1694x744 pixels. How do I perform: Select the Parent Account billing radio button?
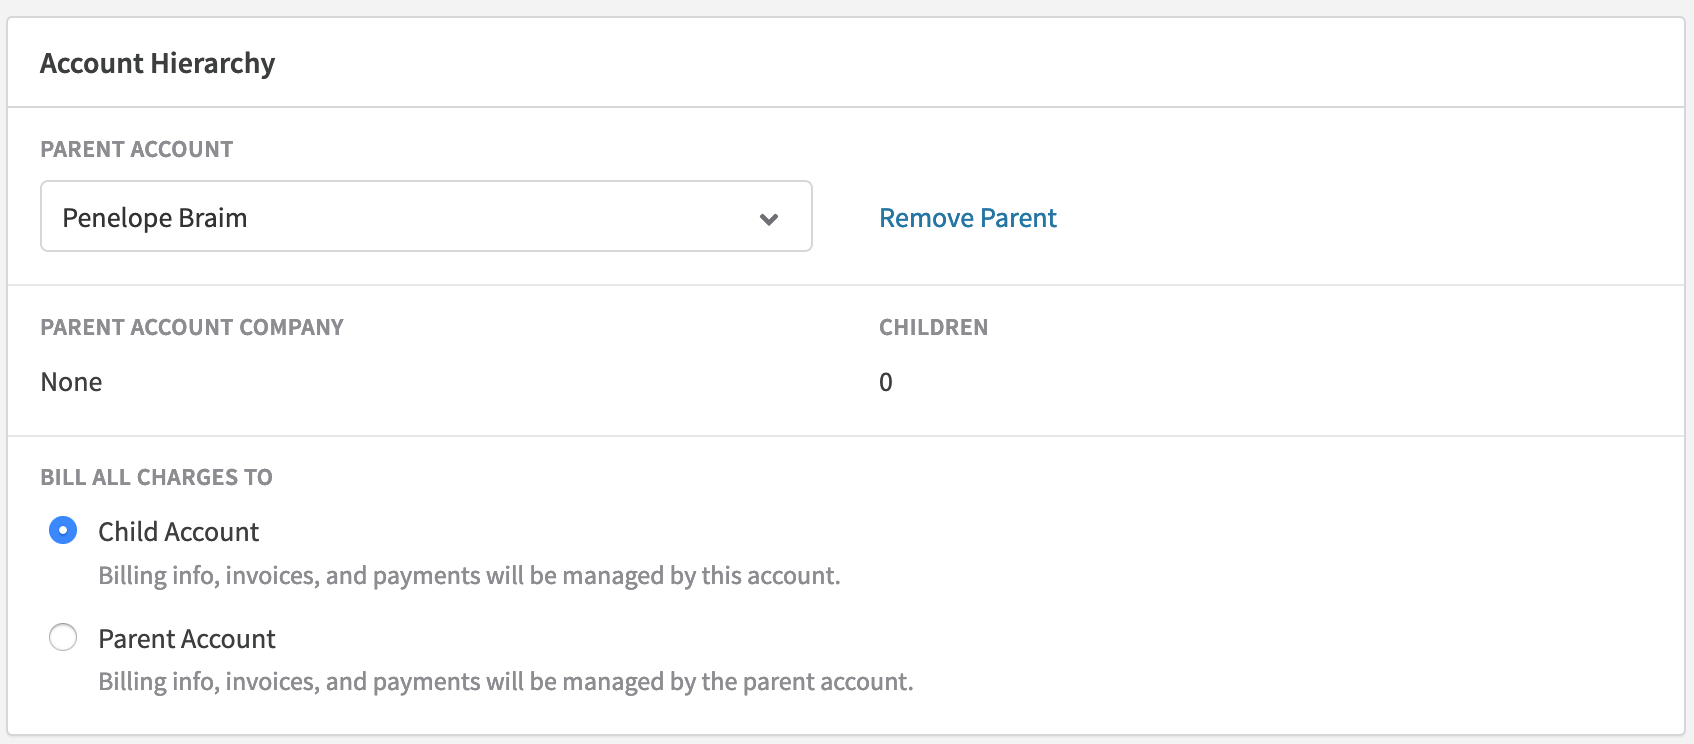click(x=63, y=637)
